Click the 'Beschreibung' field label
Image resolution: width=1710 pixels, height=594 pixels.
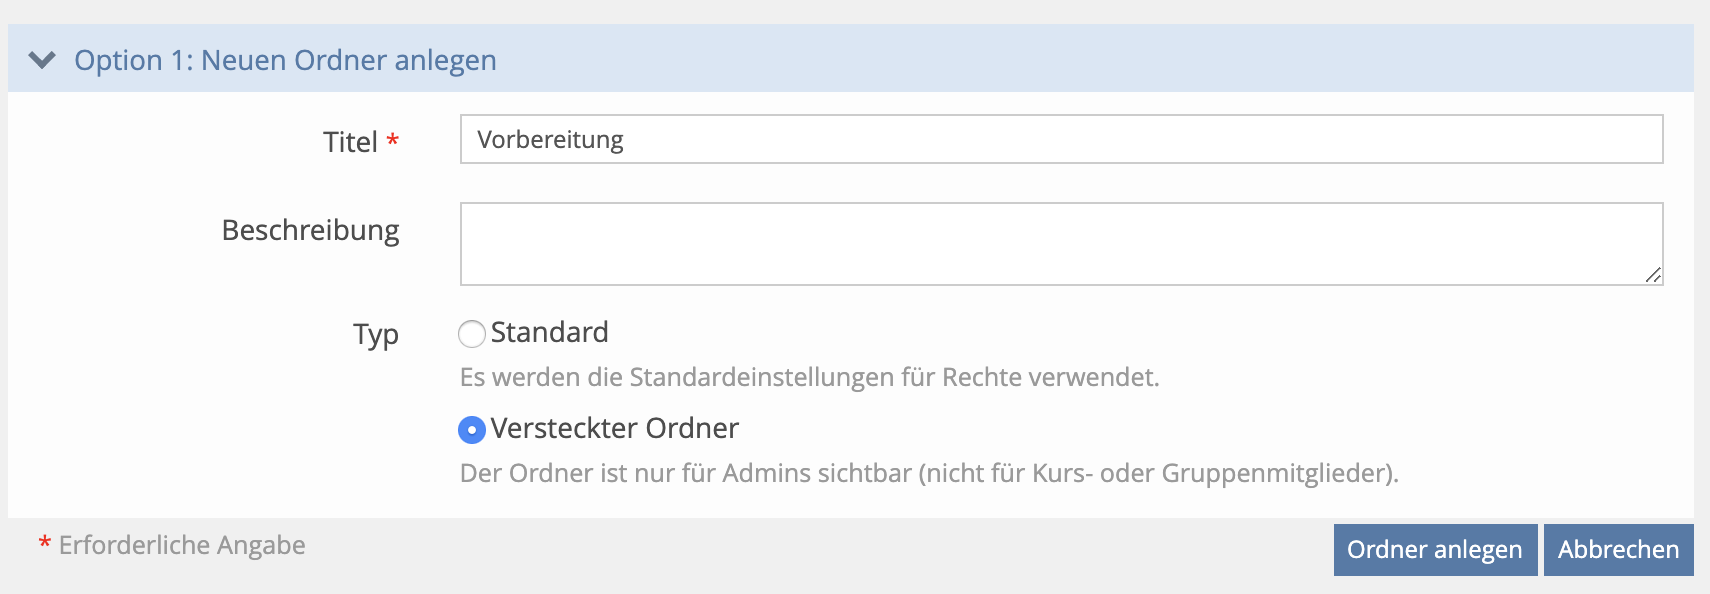coord(310,230)
